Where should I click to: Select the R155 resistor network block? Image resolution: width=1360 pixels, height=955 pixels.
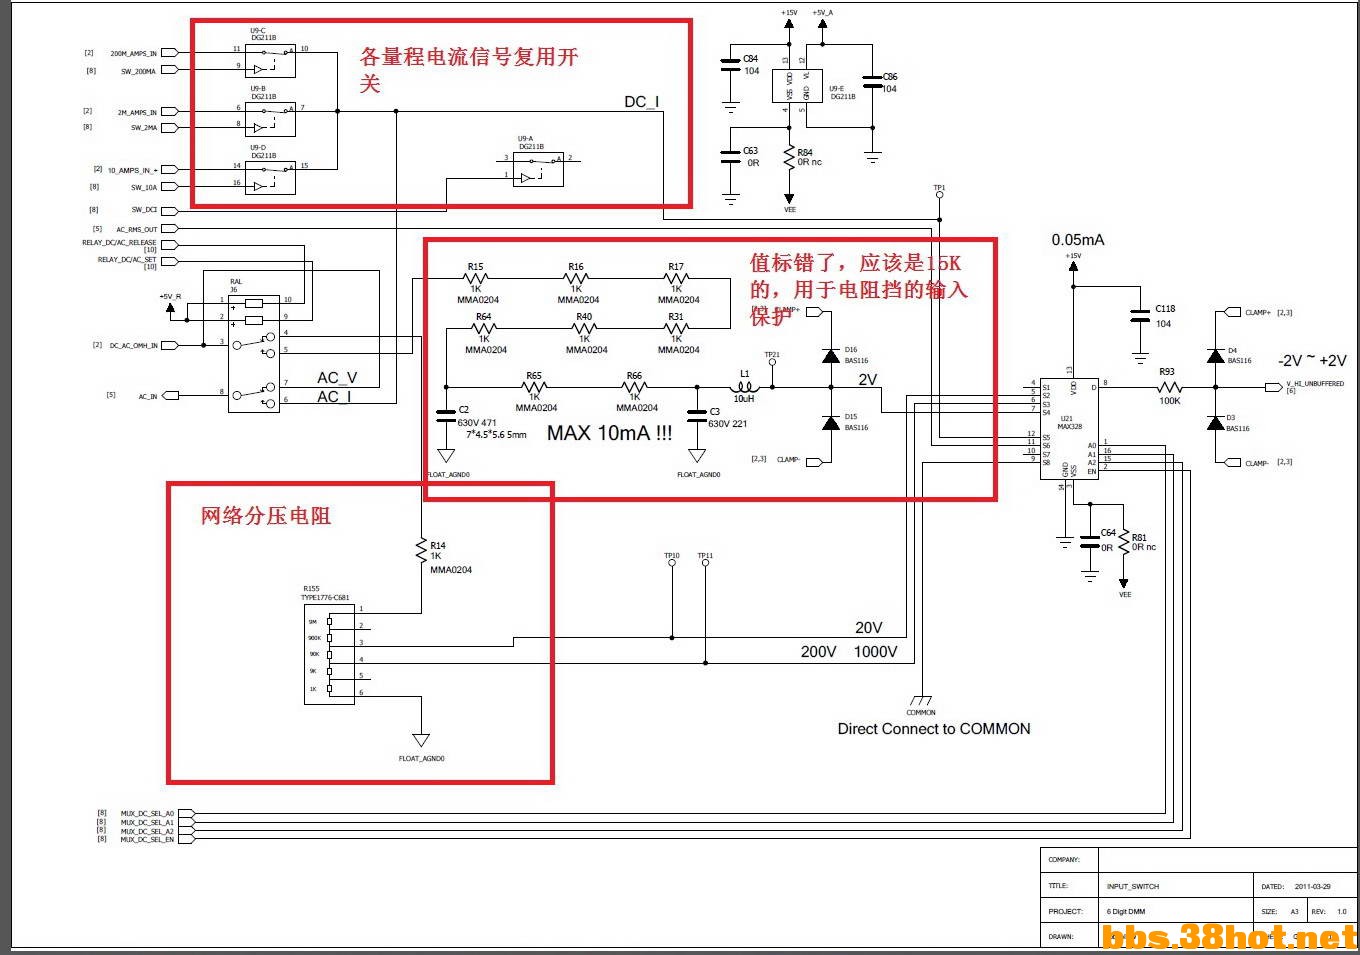click(329, 653)
